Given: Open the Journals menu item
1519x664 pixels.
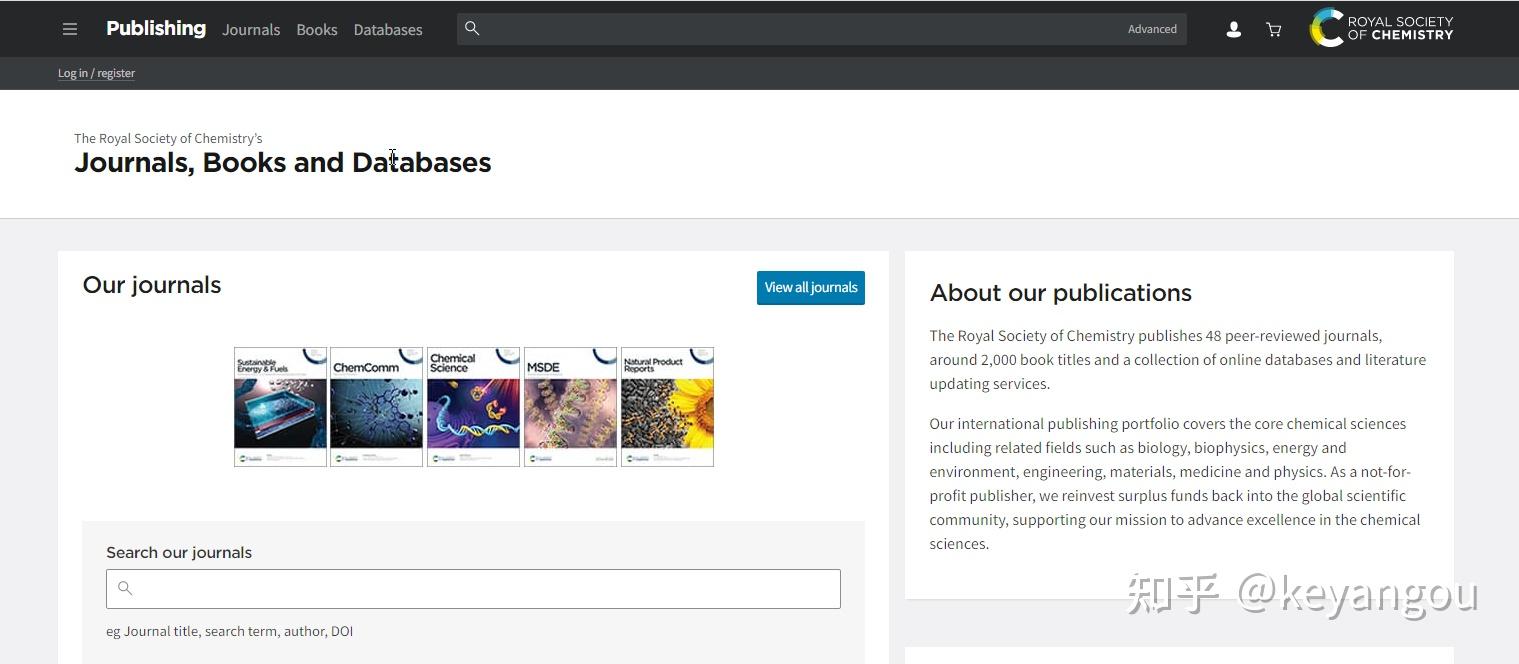Looking at the screenshot, I should click(251, 30).
